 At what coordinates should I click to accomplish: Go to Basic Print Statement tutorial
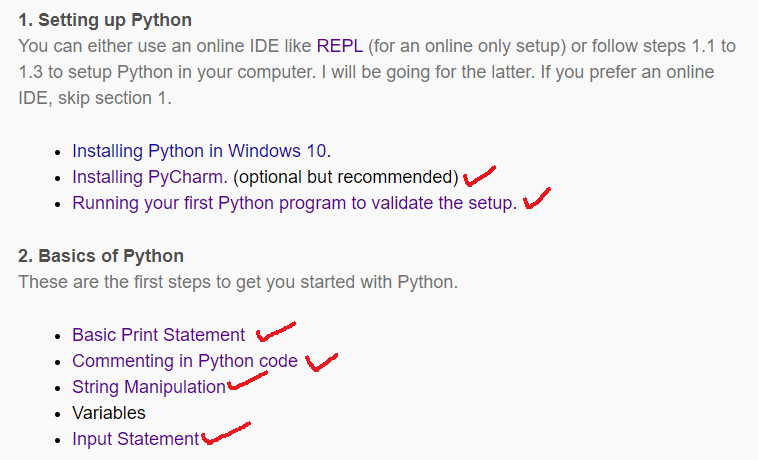tap(158, 335)
